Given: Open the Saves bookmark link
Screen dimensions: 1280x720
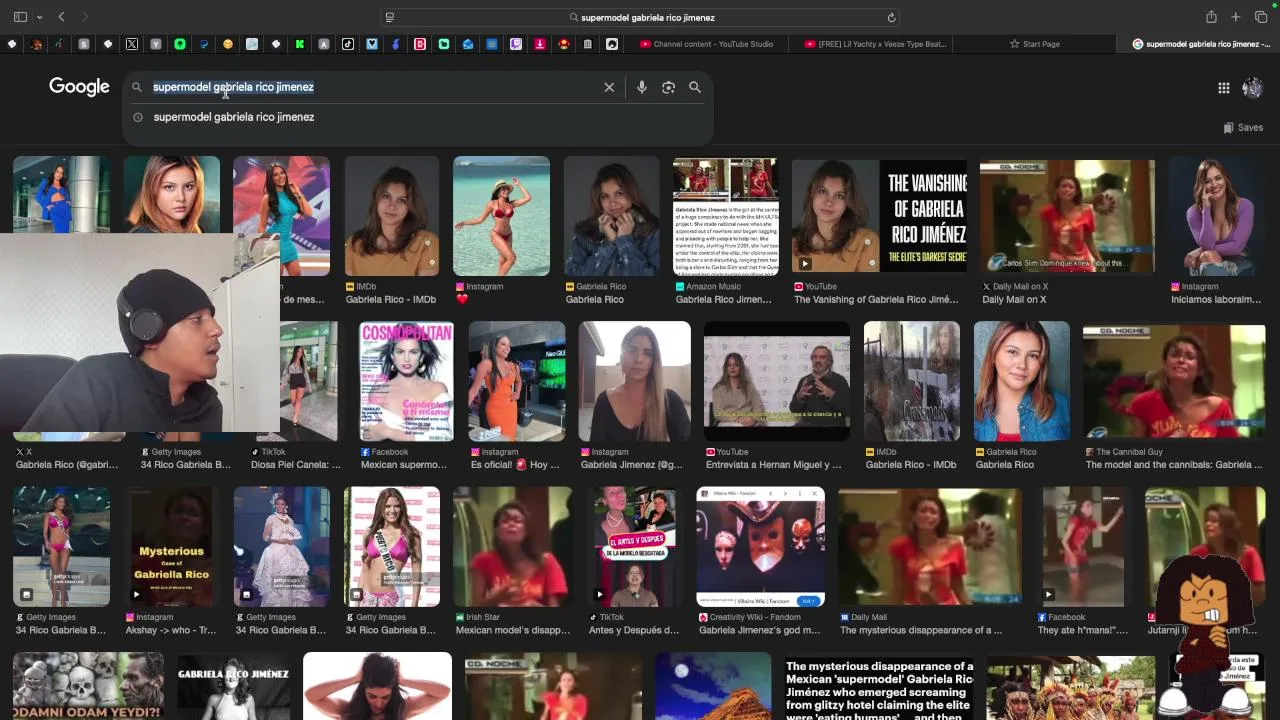Looking at the screenshot, I should click(x=1243, y=127).
